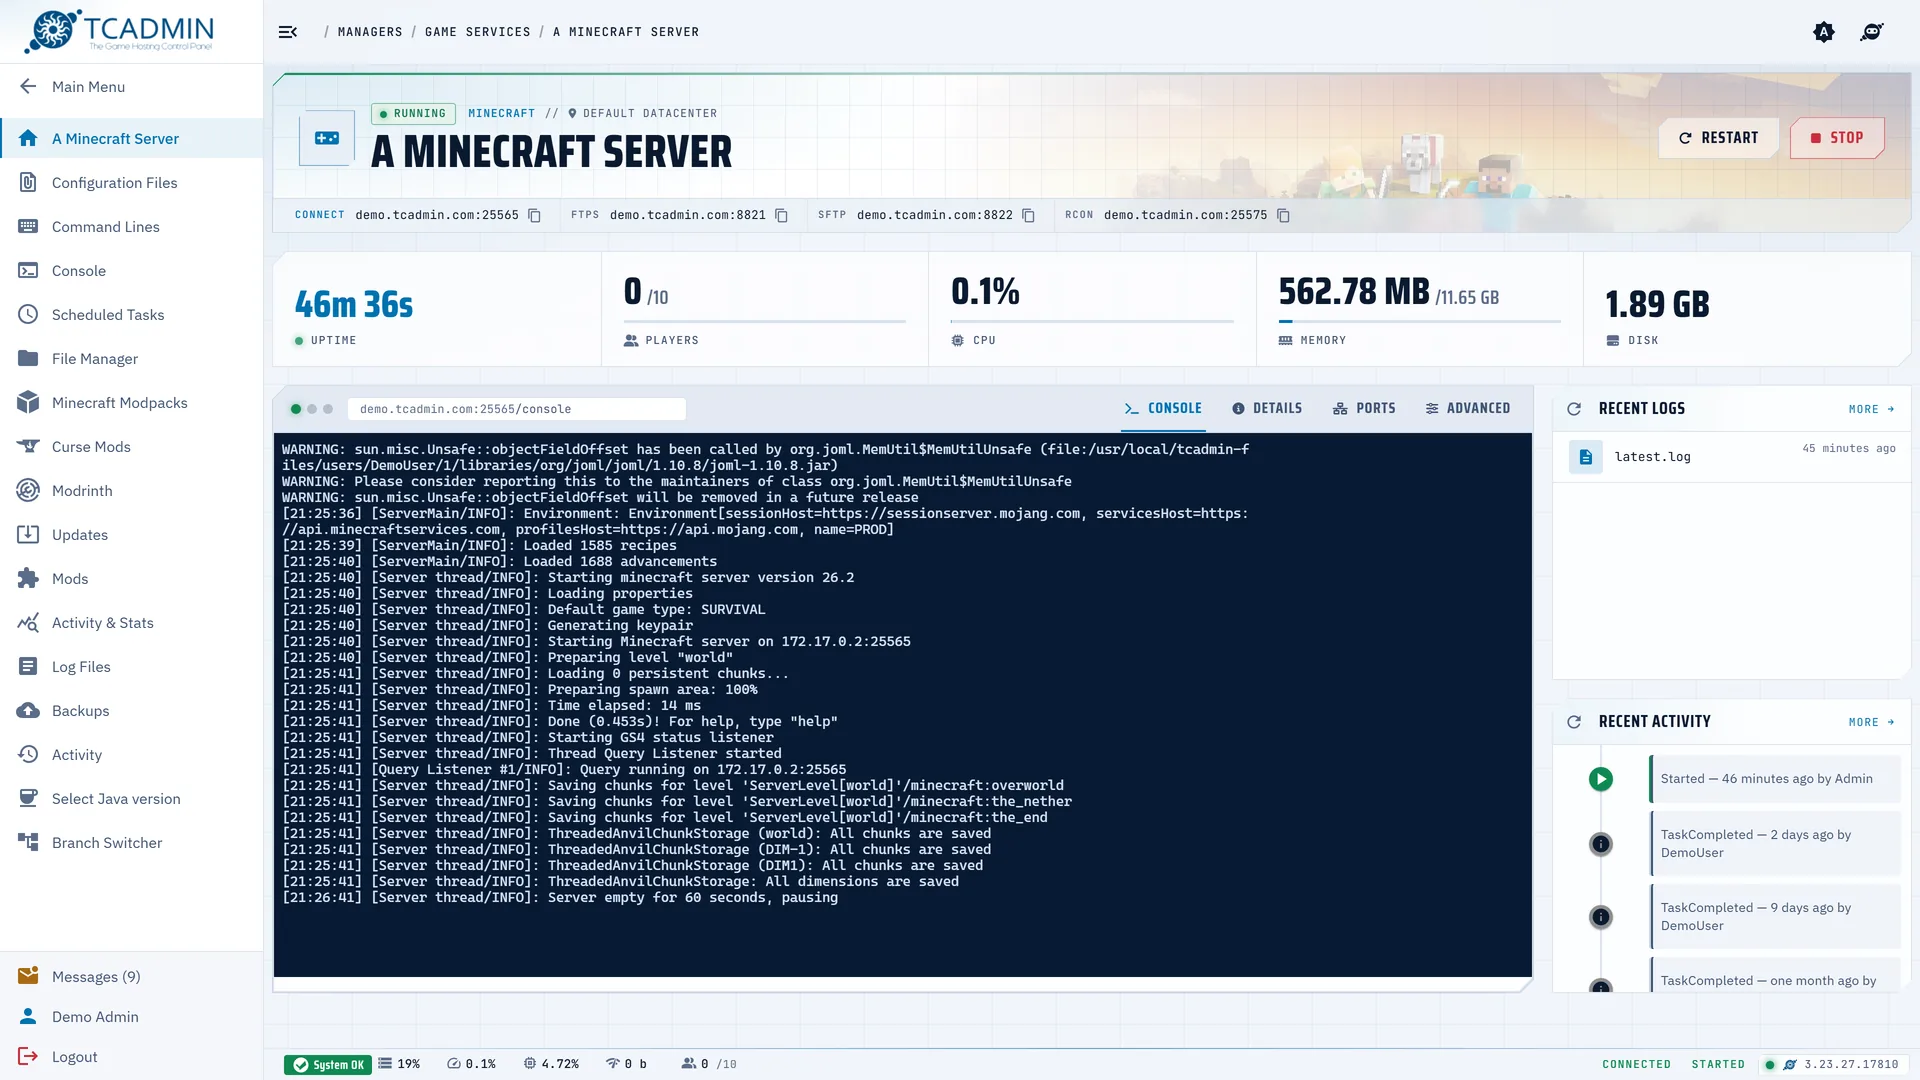Copy the FTPS address demo.tcadmin.com:8821
This screenshot has height=1080, width=1920.
point(781,215)
